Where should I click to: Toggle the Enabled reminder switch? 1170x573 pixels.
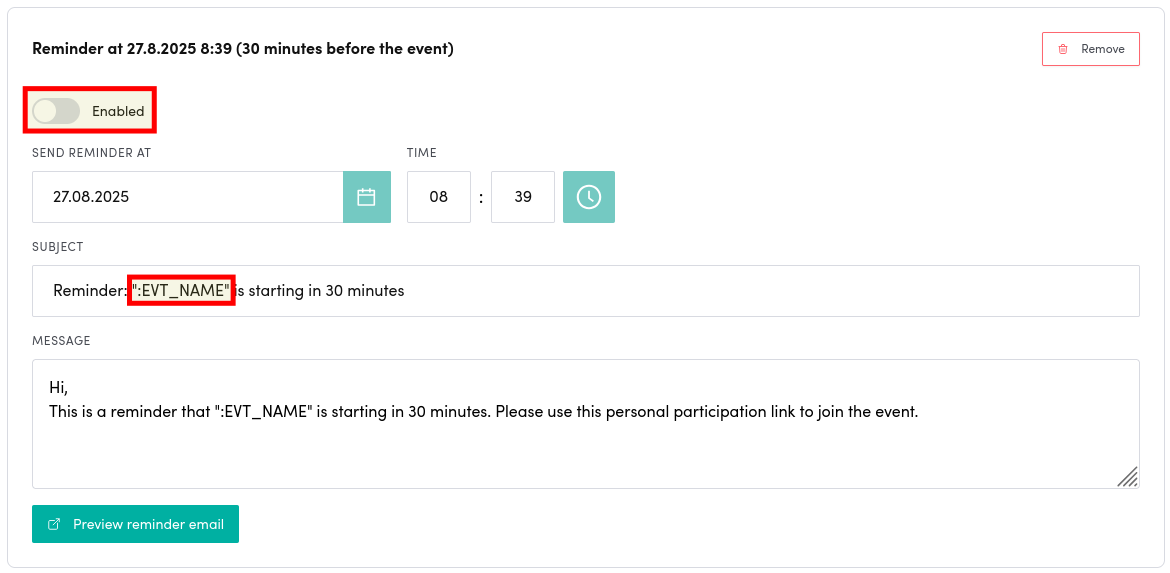point(56,111)
